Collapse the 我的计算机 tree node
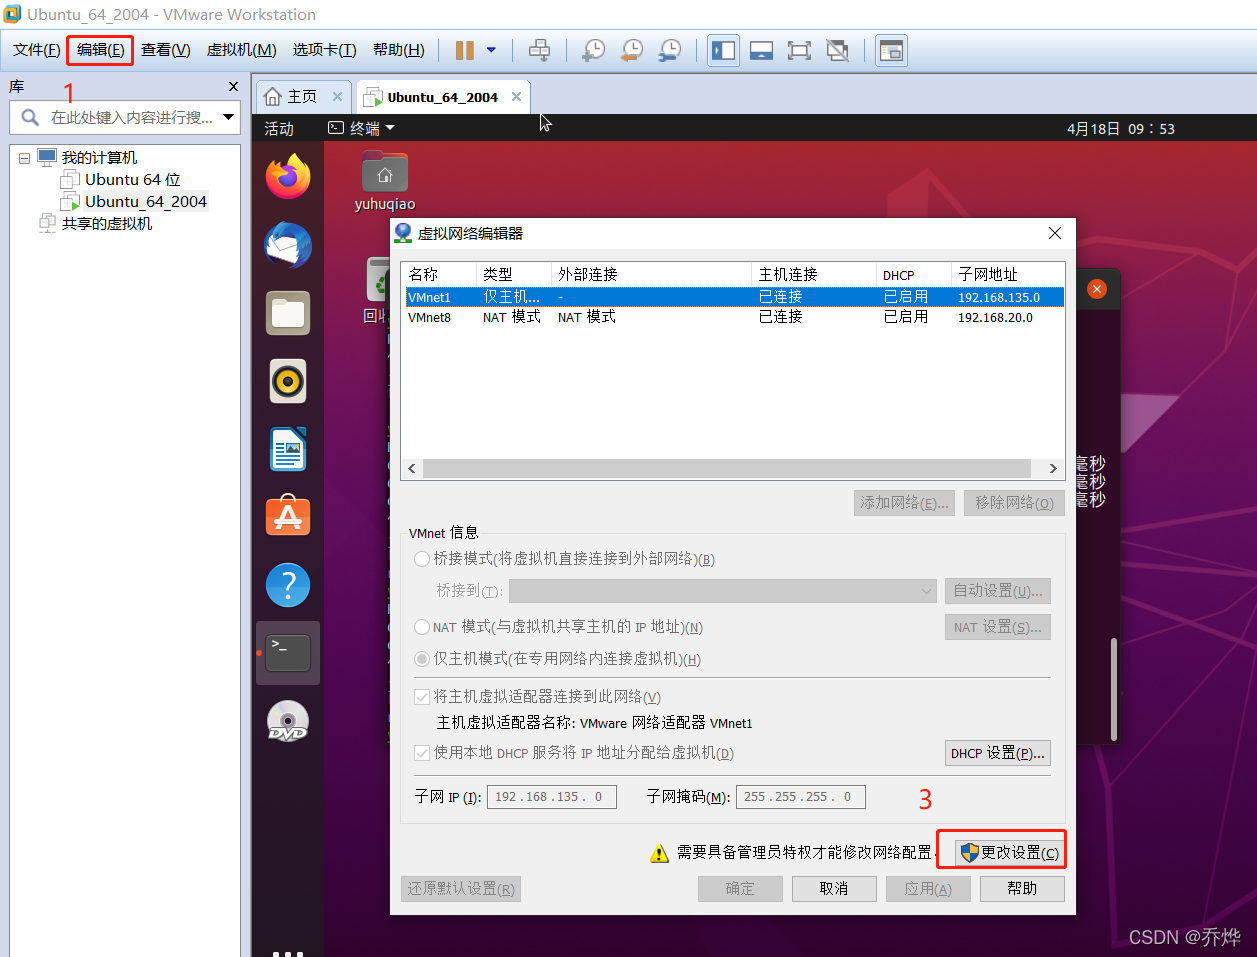Viewport: 1257px width, 957px height. pos(24,158)
